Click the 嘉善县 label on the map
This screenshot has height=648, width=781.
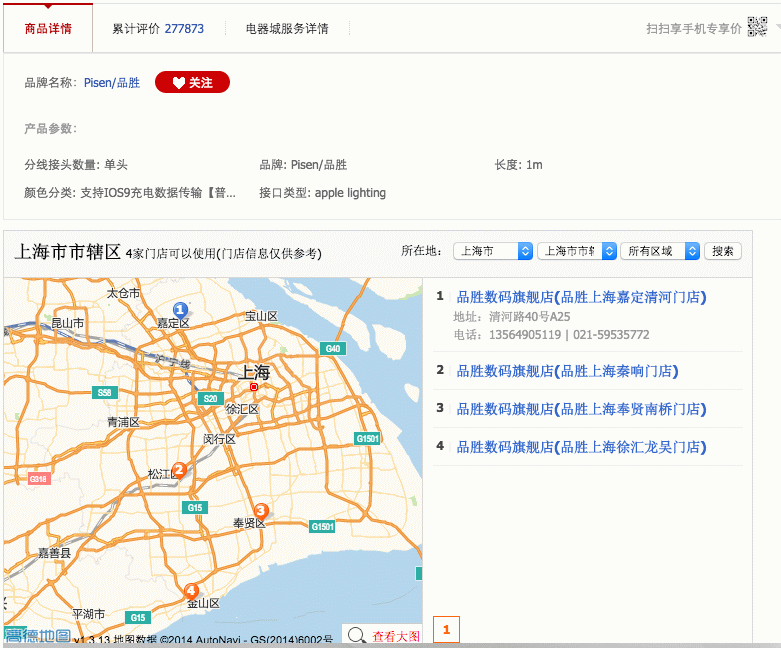point(55,553)
